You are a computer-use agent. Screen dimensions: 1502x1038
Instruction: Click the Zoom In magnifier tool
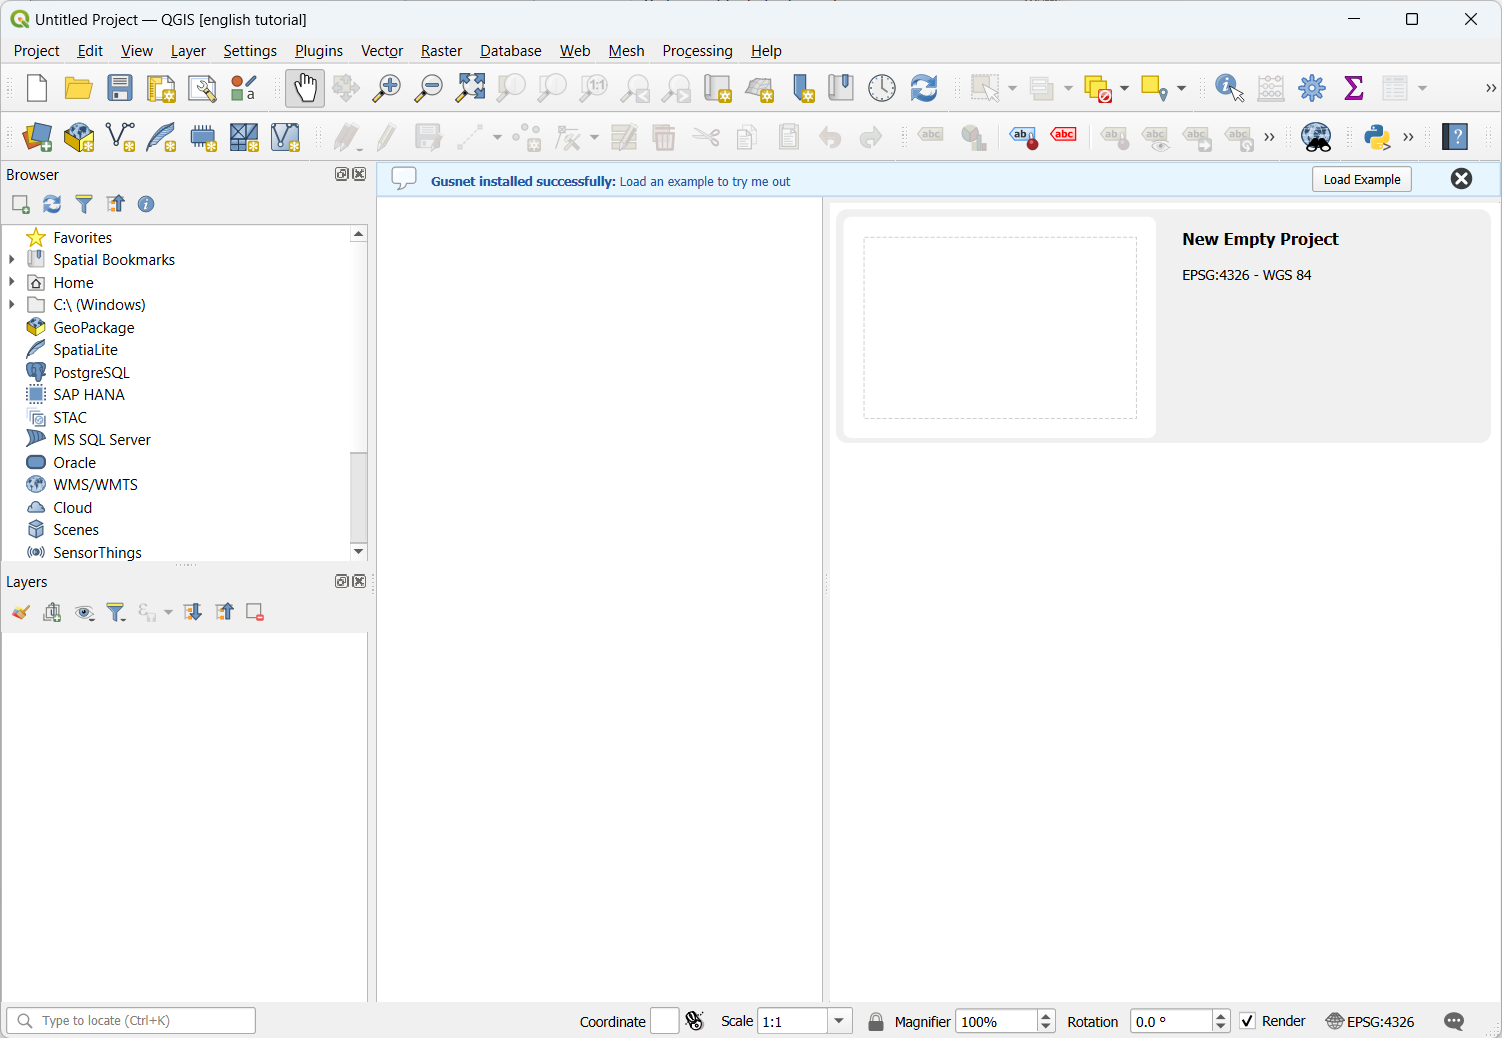pos(386,88)
